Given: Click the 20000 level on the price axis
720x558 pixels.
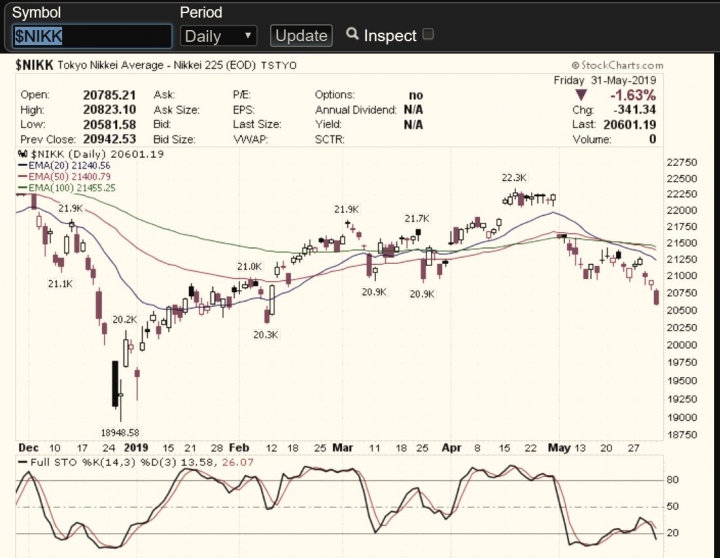Looking at the screenshot, I should coord(681,345).
